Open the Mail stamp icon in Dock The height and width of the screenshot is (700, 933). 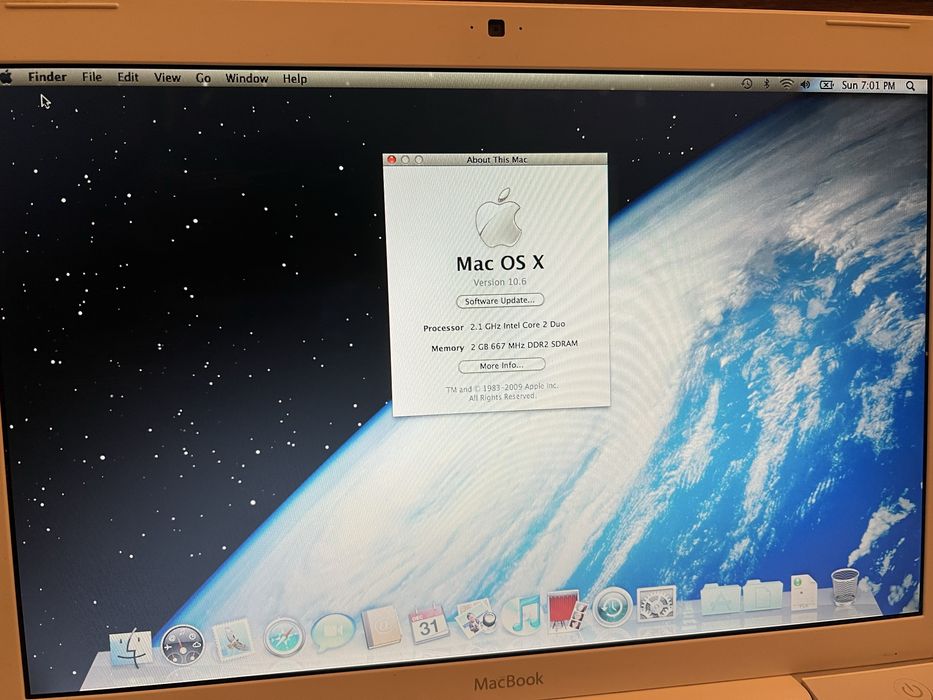click(233, 640)
